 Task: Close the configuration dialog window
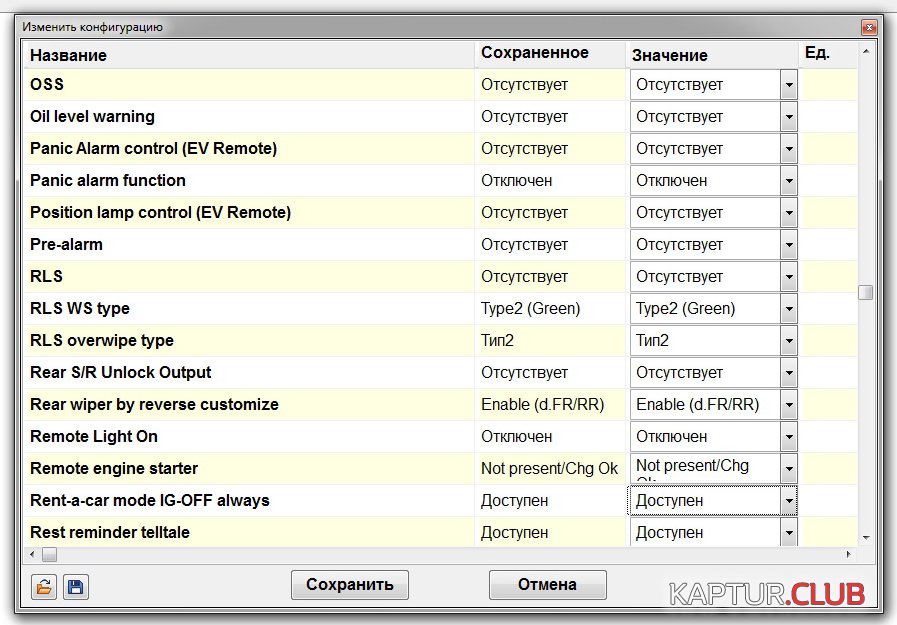868,27
